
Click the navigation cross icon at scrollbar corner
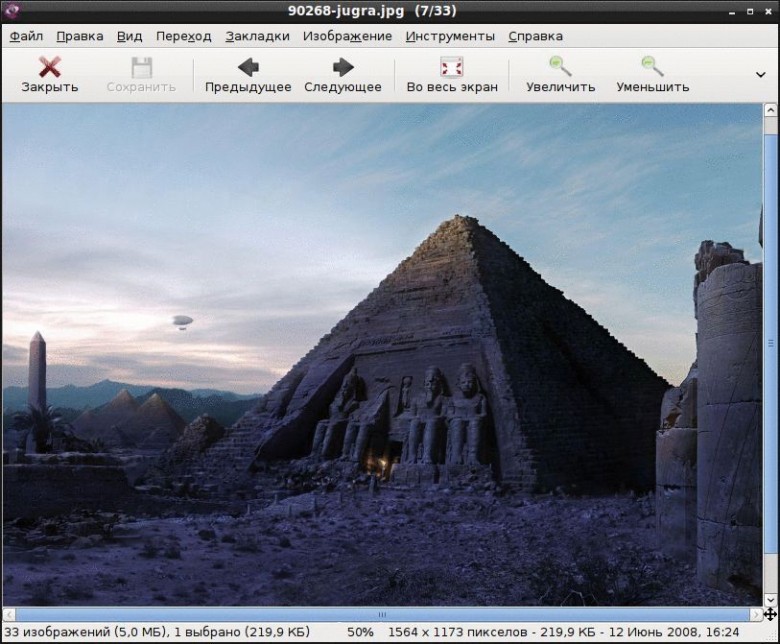[771, 615]
